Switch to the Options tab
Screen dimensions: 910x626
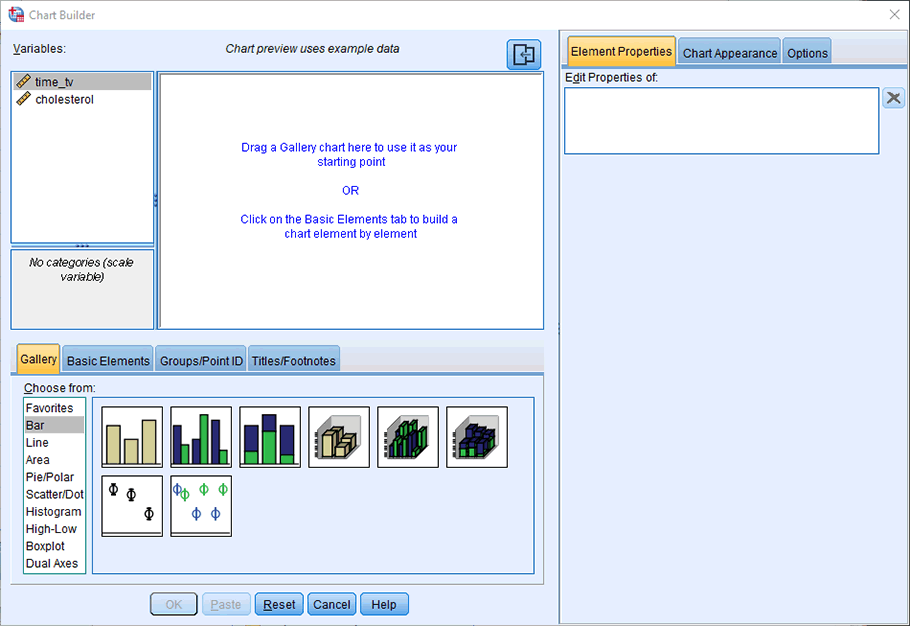(x=806, y=51)
